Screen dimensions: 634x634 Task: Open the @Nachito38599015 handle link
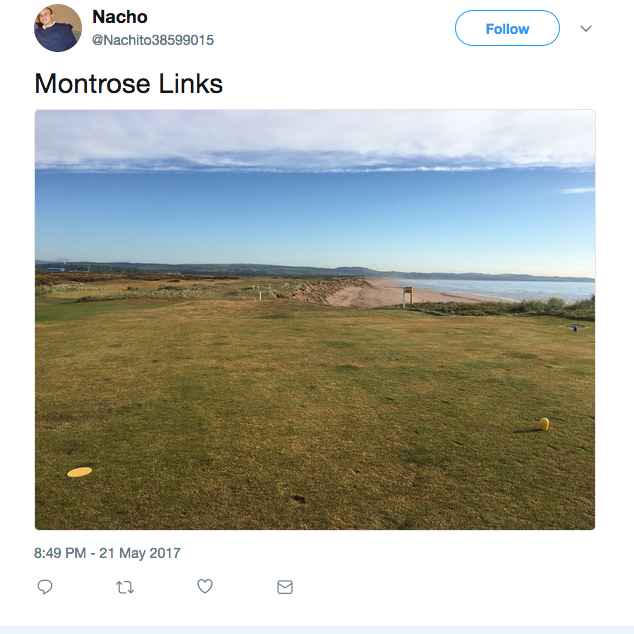pos(153,40)
